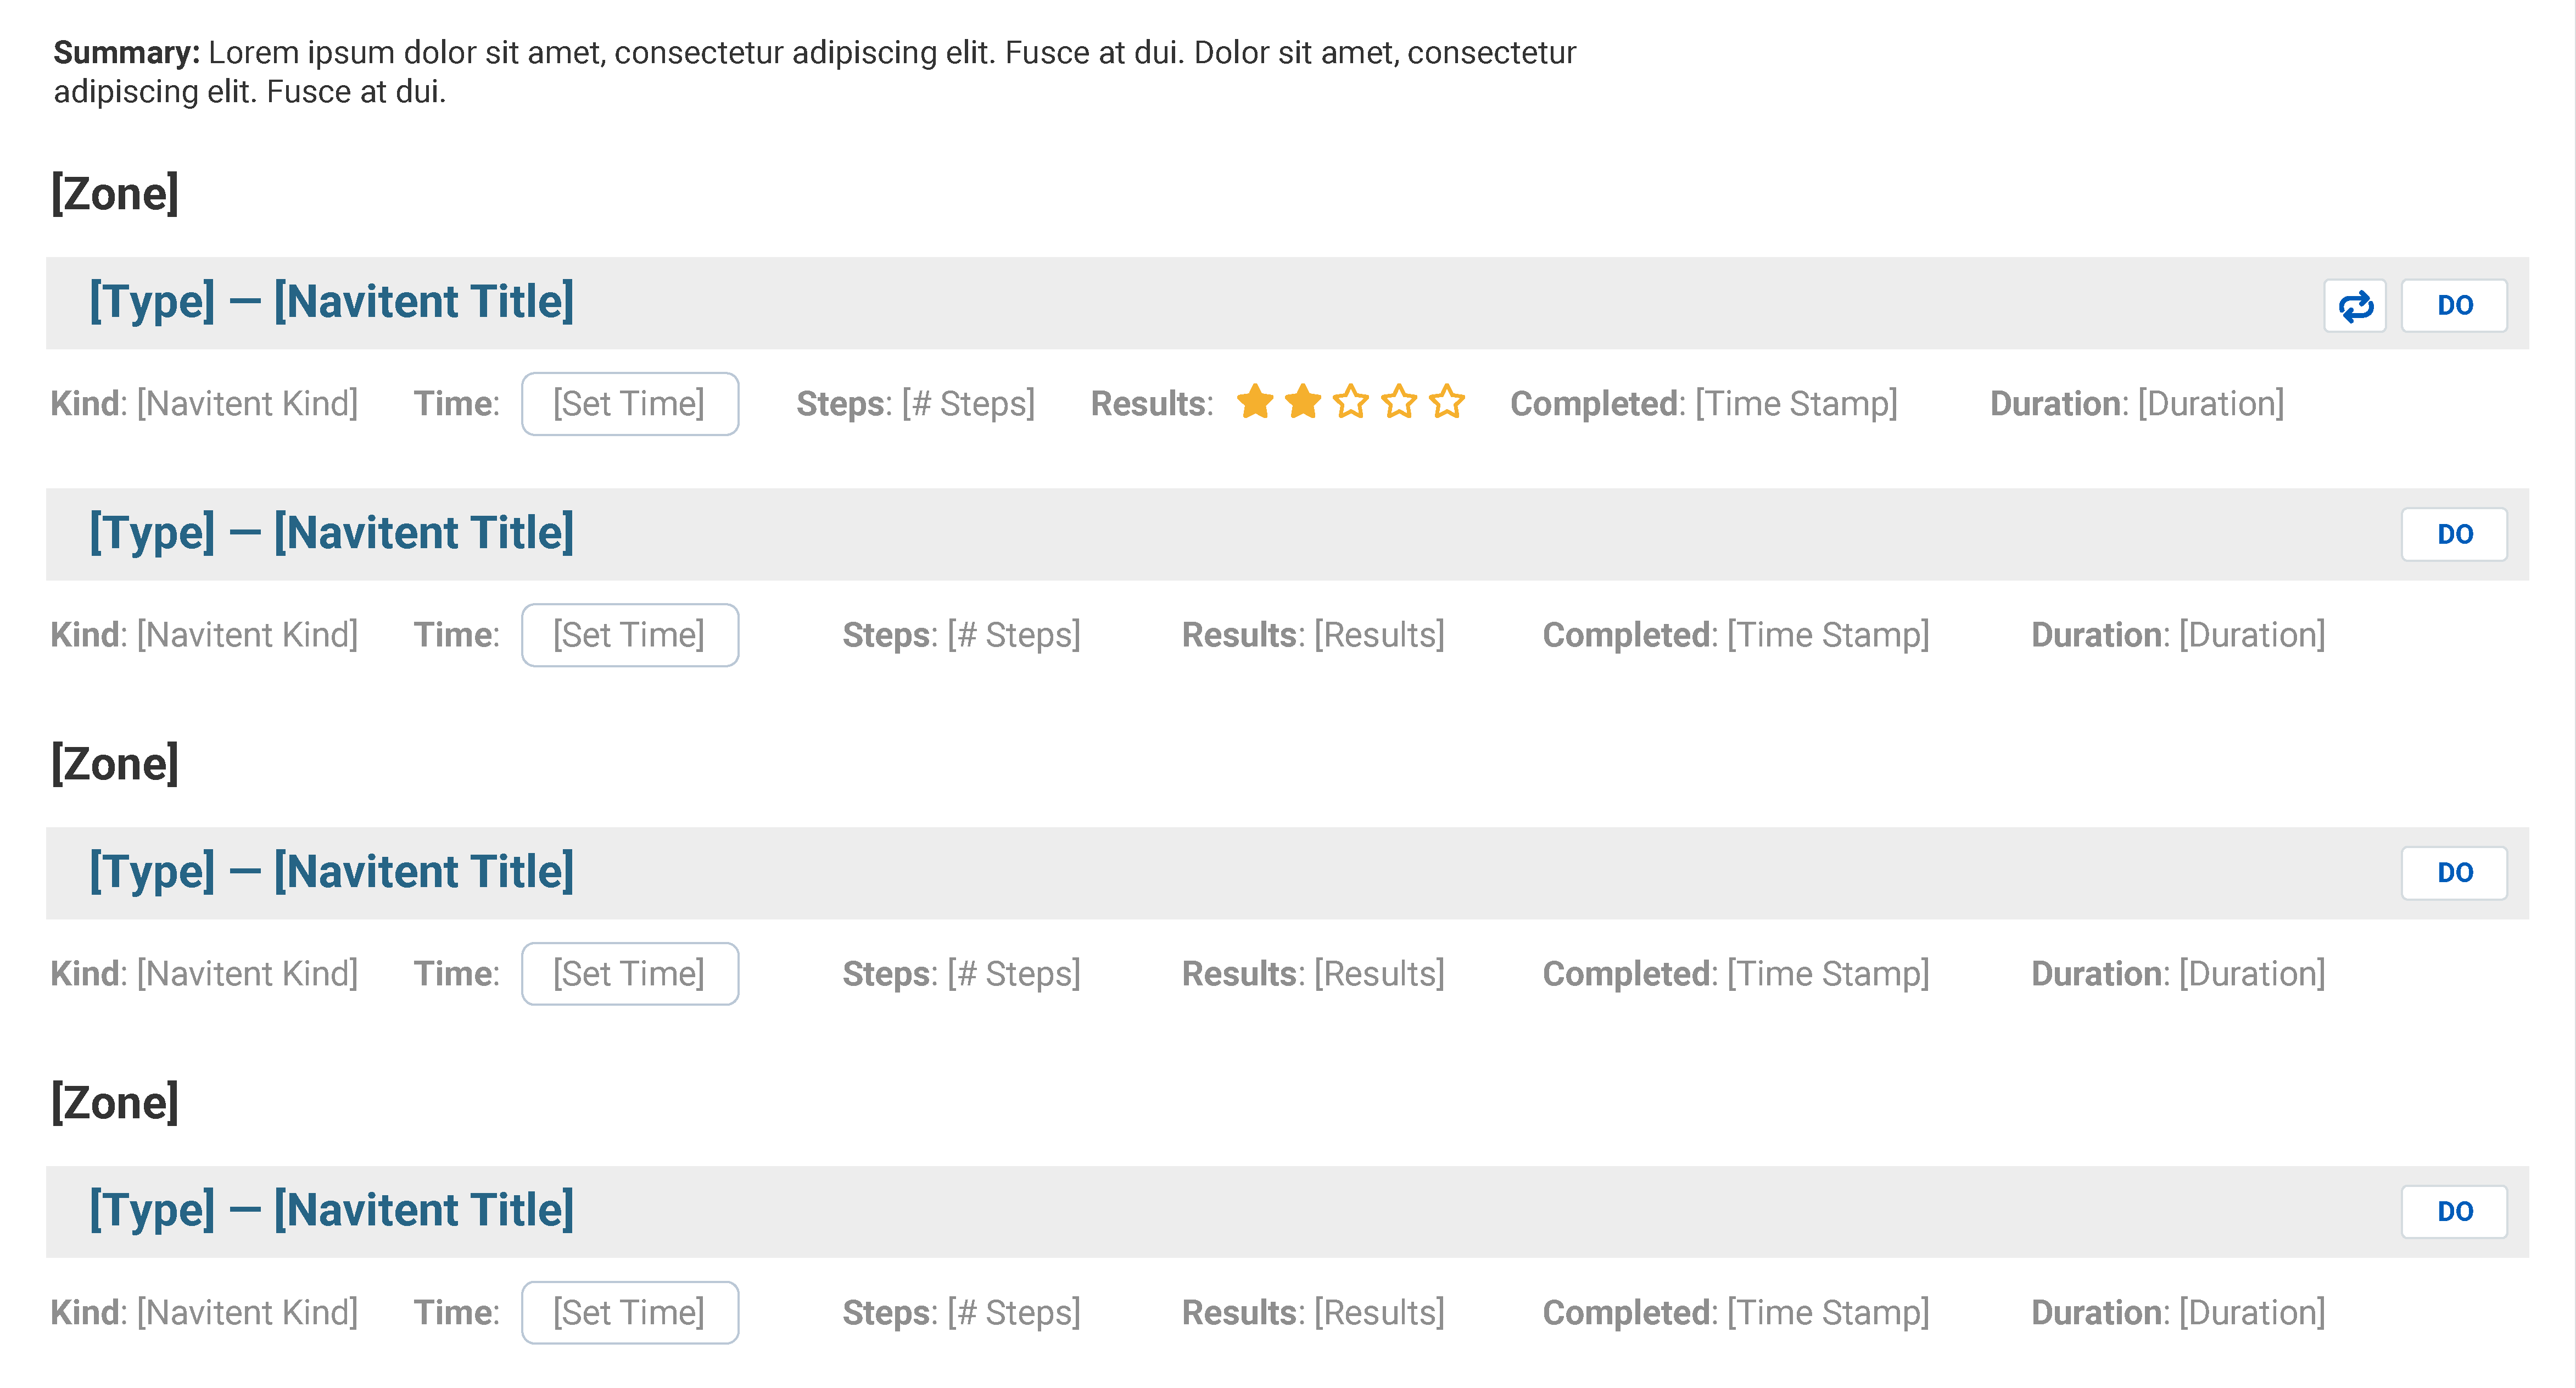This screenshot has height=1388, width=2576.
Task: Select the first filled star rating
Action: point(1255,402)
